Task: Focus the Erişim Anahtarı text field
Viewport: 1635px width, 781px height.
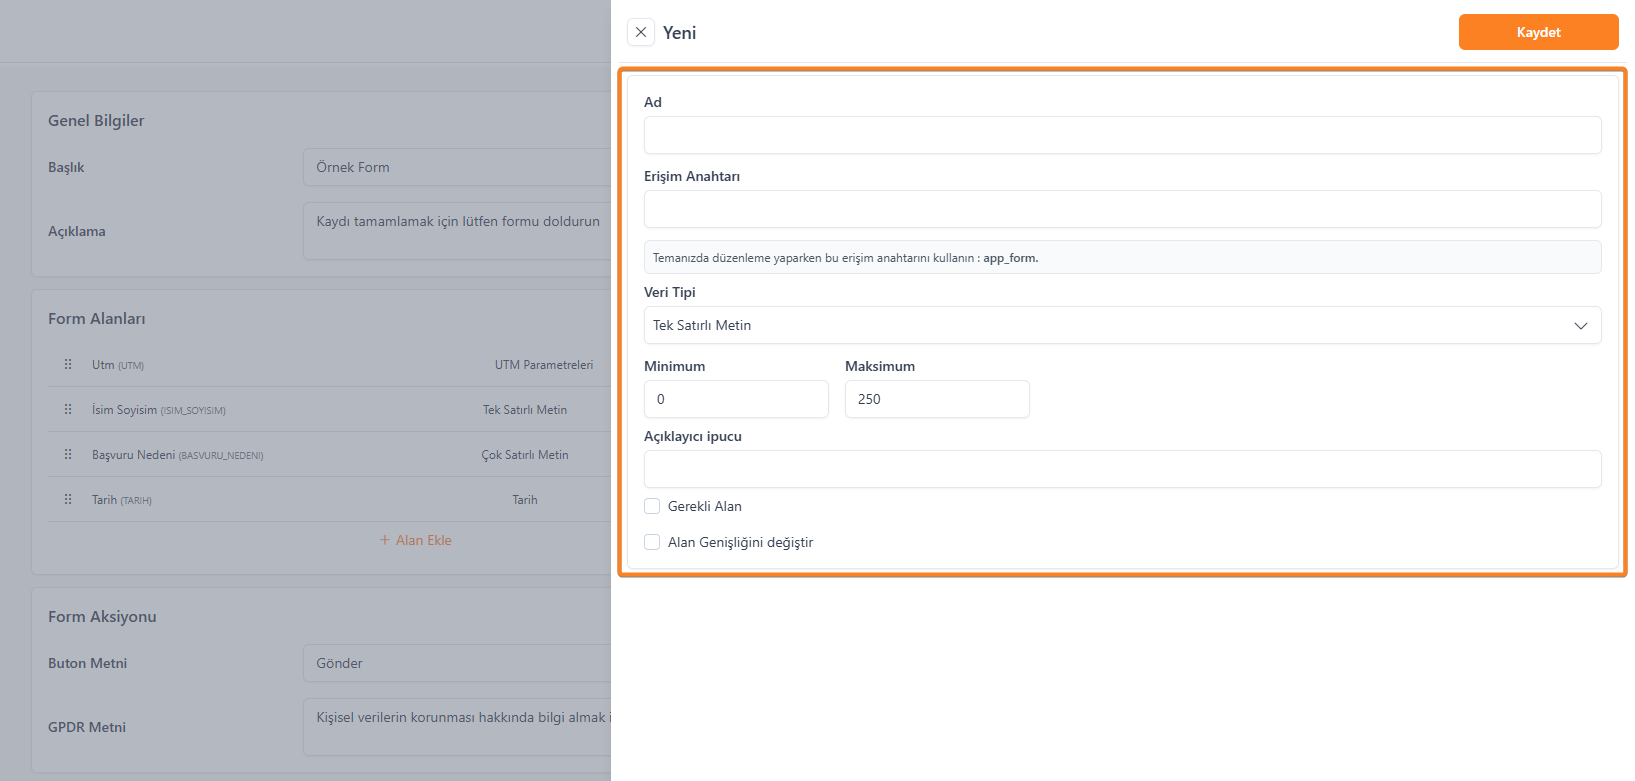Action: tap(1122, 209)
